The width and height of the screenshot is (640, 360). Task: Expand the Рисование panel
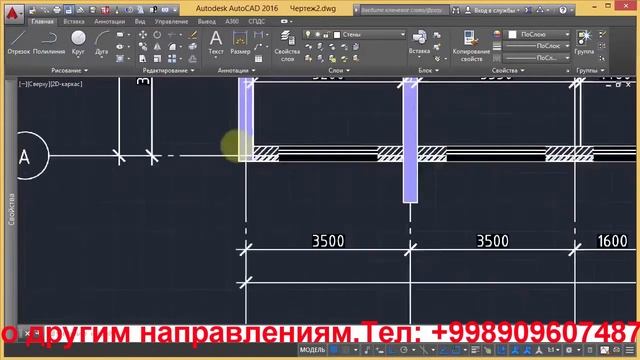[x=69, y=71]
